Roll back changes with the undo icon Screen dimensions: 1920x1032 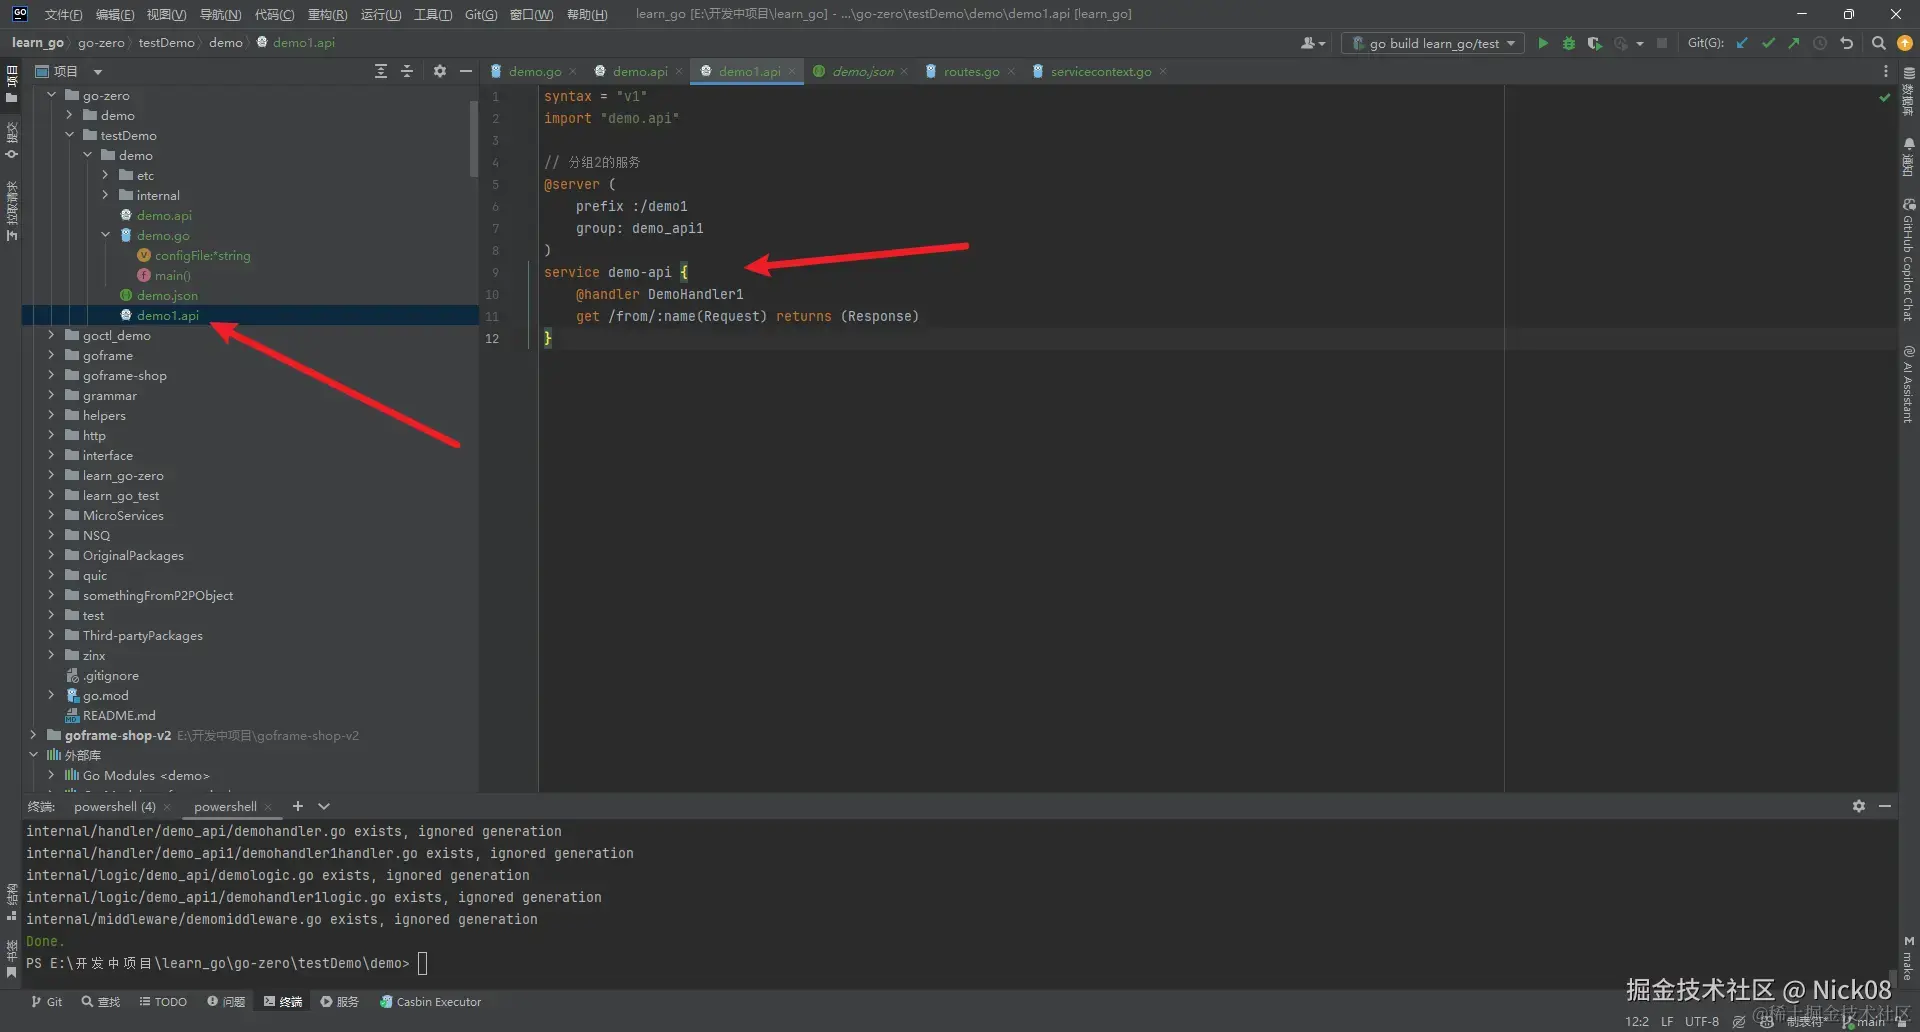point(1847,43)
